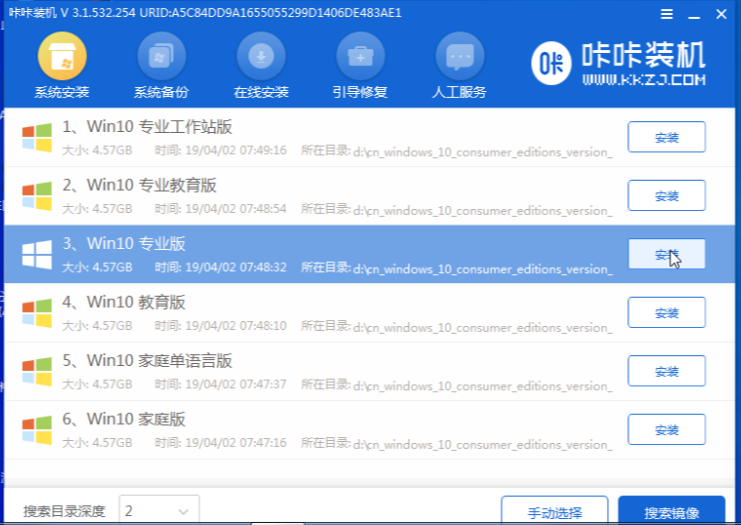Install Win10 家庭版

click(x=666, y=429)
